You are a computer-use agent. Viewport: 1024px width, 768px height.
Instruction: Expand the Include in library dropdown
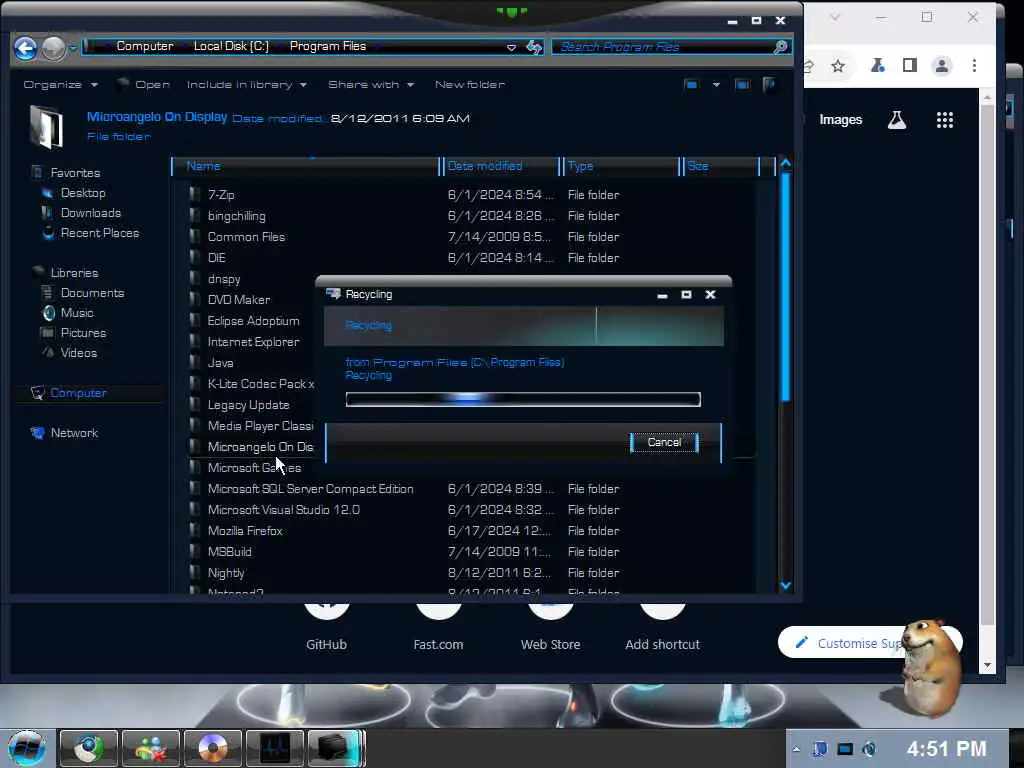[247, 84]
